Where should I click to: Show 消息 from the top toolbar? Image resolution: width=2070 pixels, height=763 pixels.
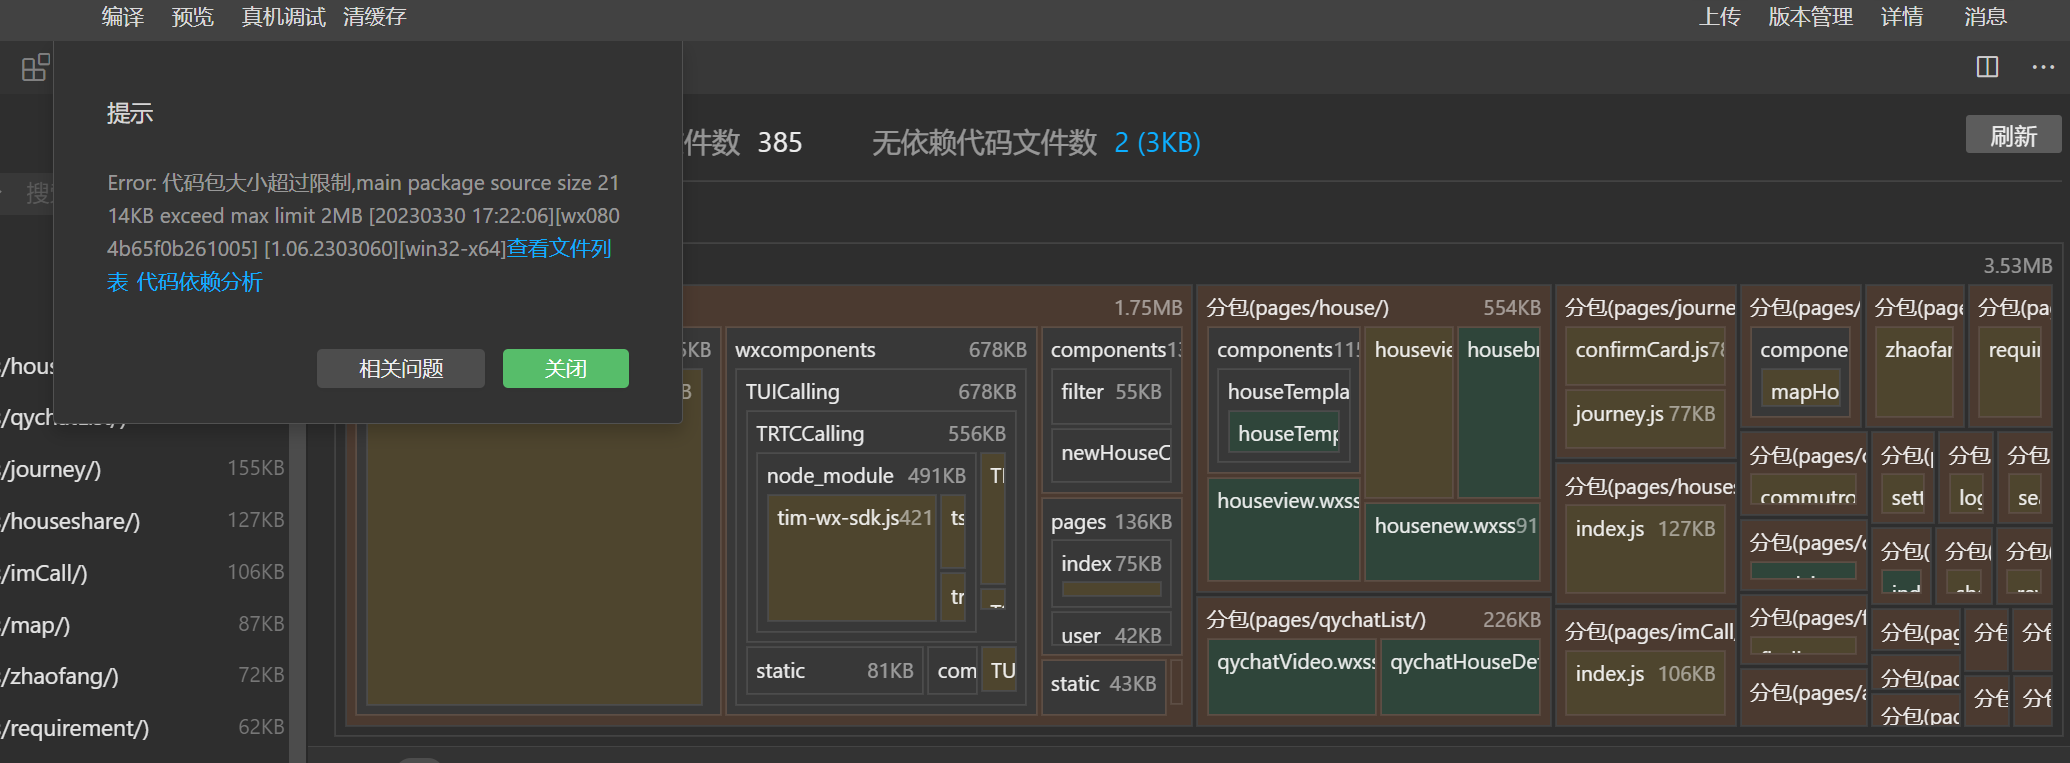1986,17
